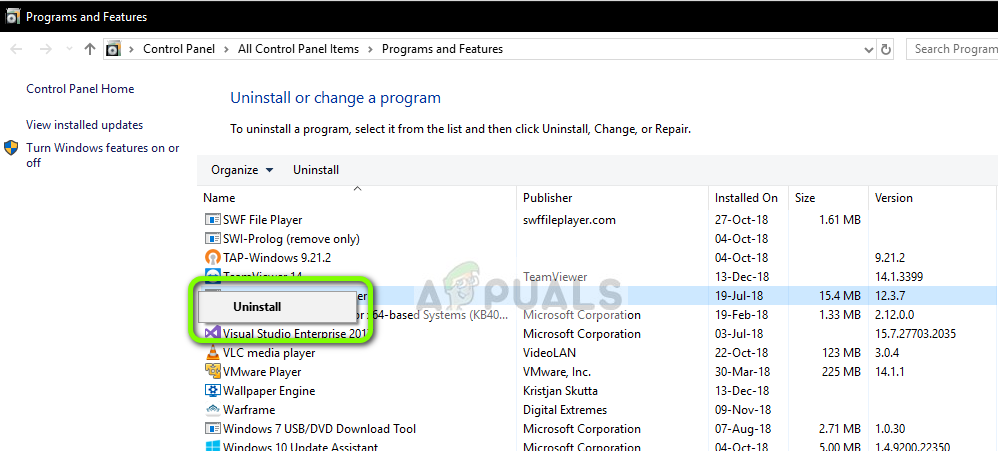998x451 pixels.
Task: Click VideoLAN publisher cell
Action: (x=549, y=352)
